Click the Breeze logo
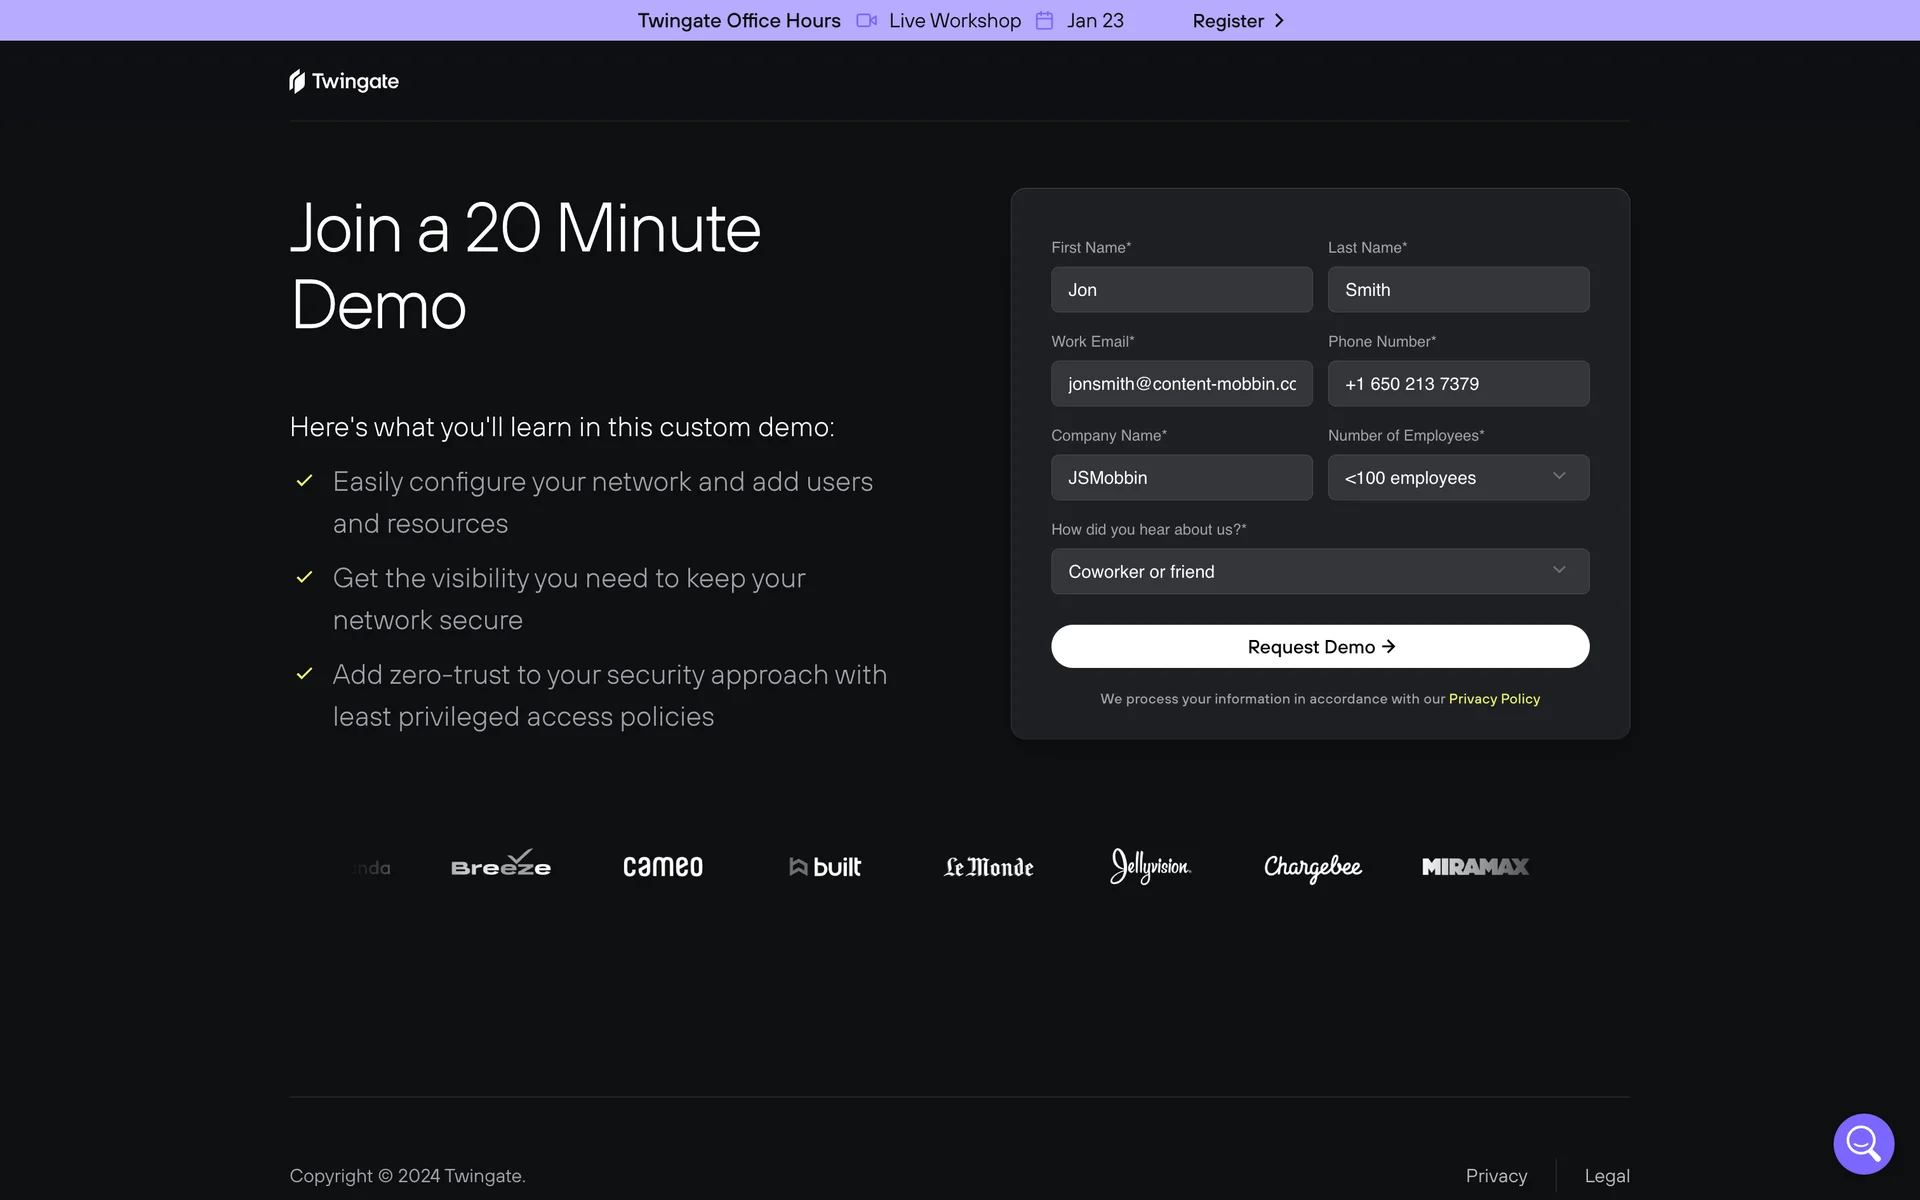This screenshot has height=1200, width=1920. coord(500,866)
